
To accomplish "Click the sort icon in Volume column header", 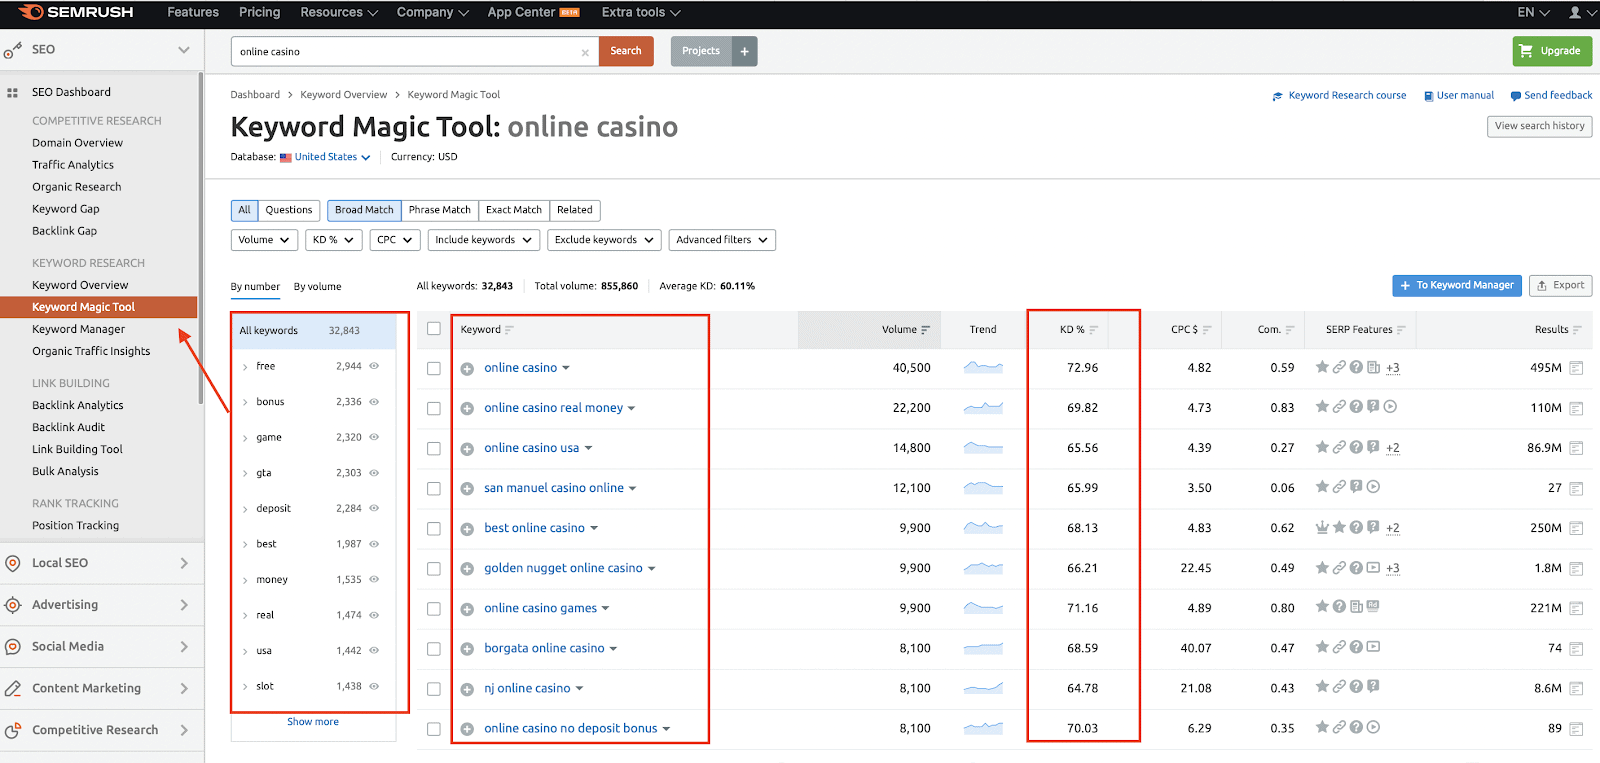I will pos(925,330).
